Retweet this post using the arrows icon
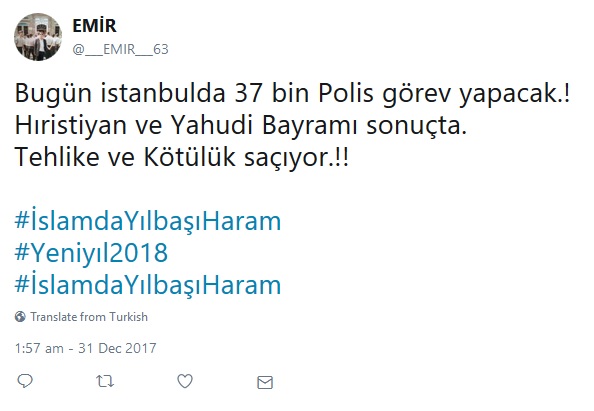The image size is (594, 411). tap(105, 381)
